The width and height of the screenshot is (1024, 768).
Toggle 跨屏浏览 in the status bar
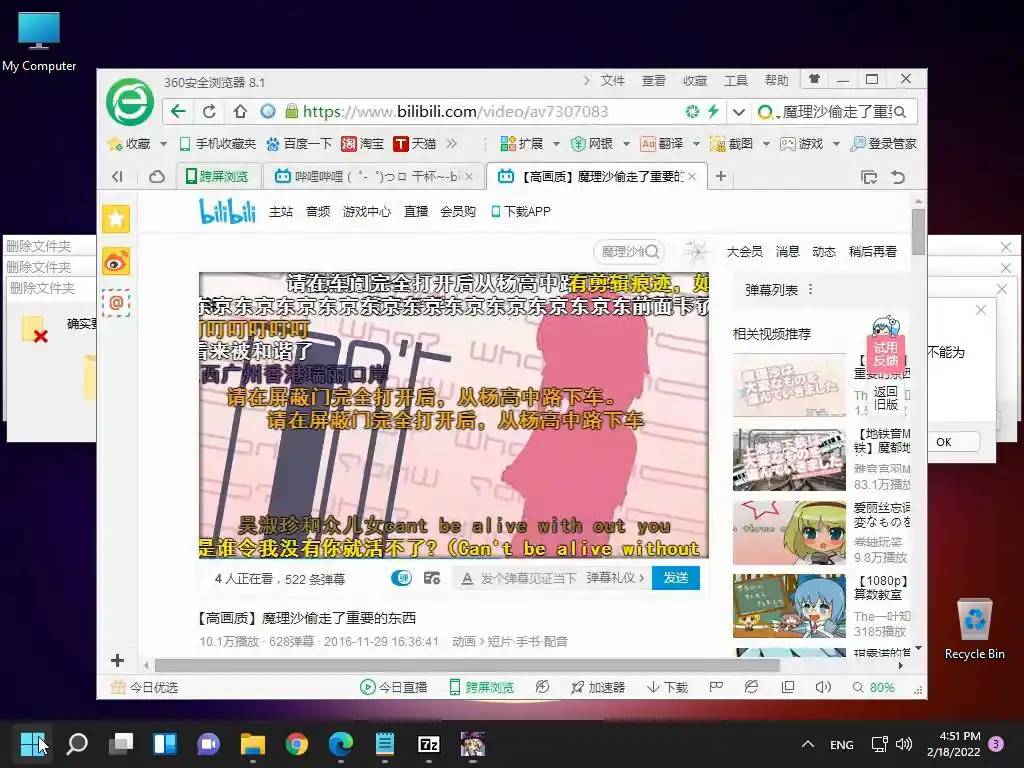(482, 687)
